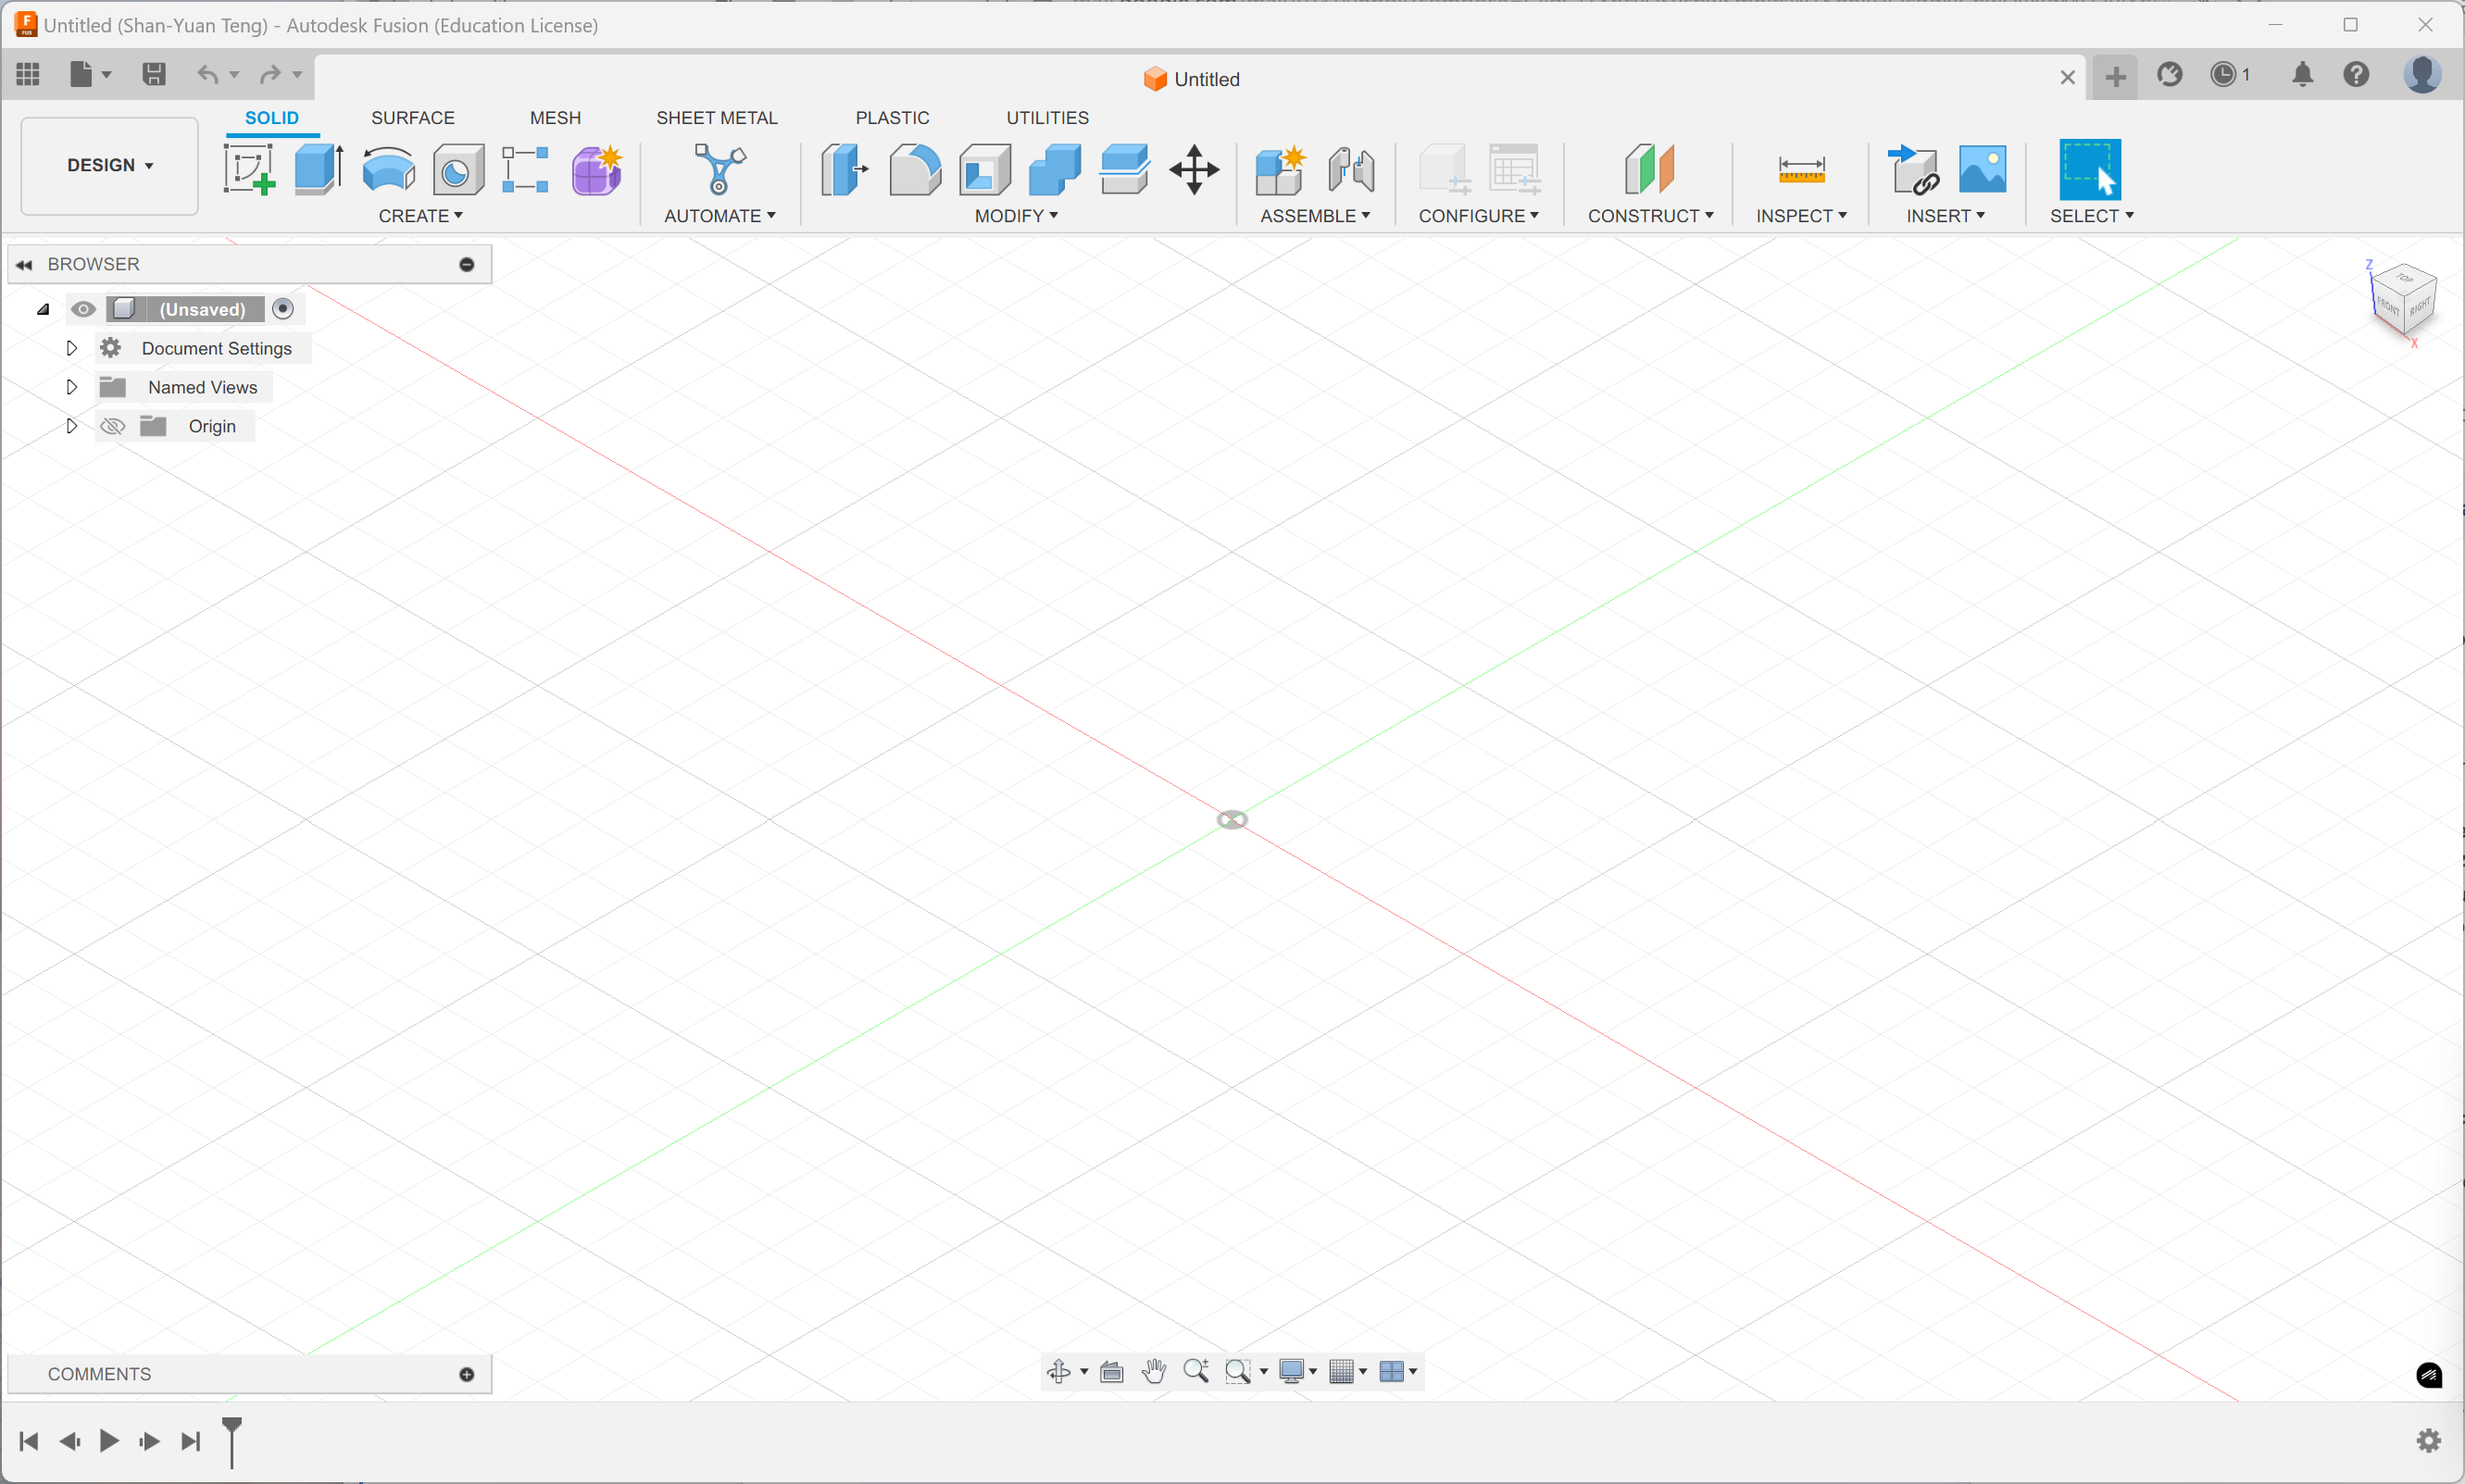Expand the Document Settings tree node
This screenshot has height=1484, width=2465.
point(71,348)
